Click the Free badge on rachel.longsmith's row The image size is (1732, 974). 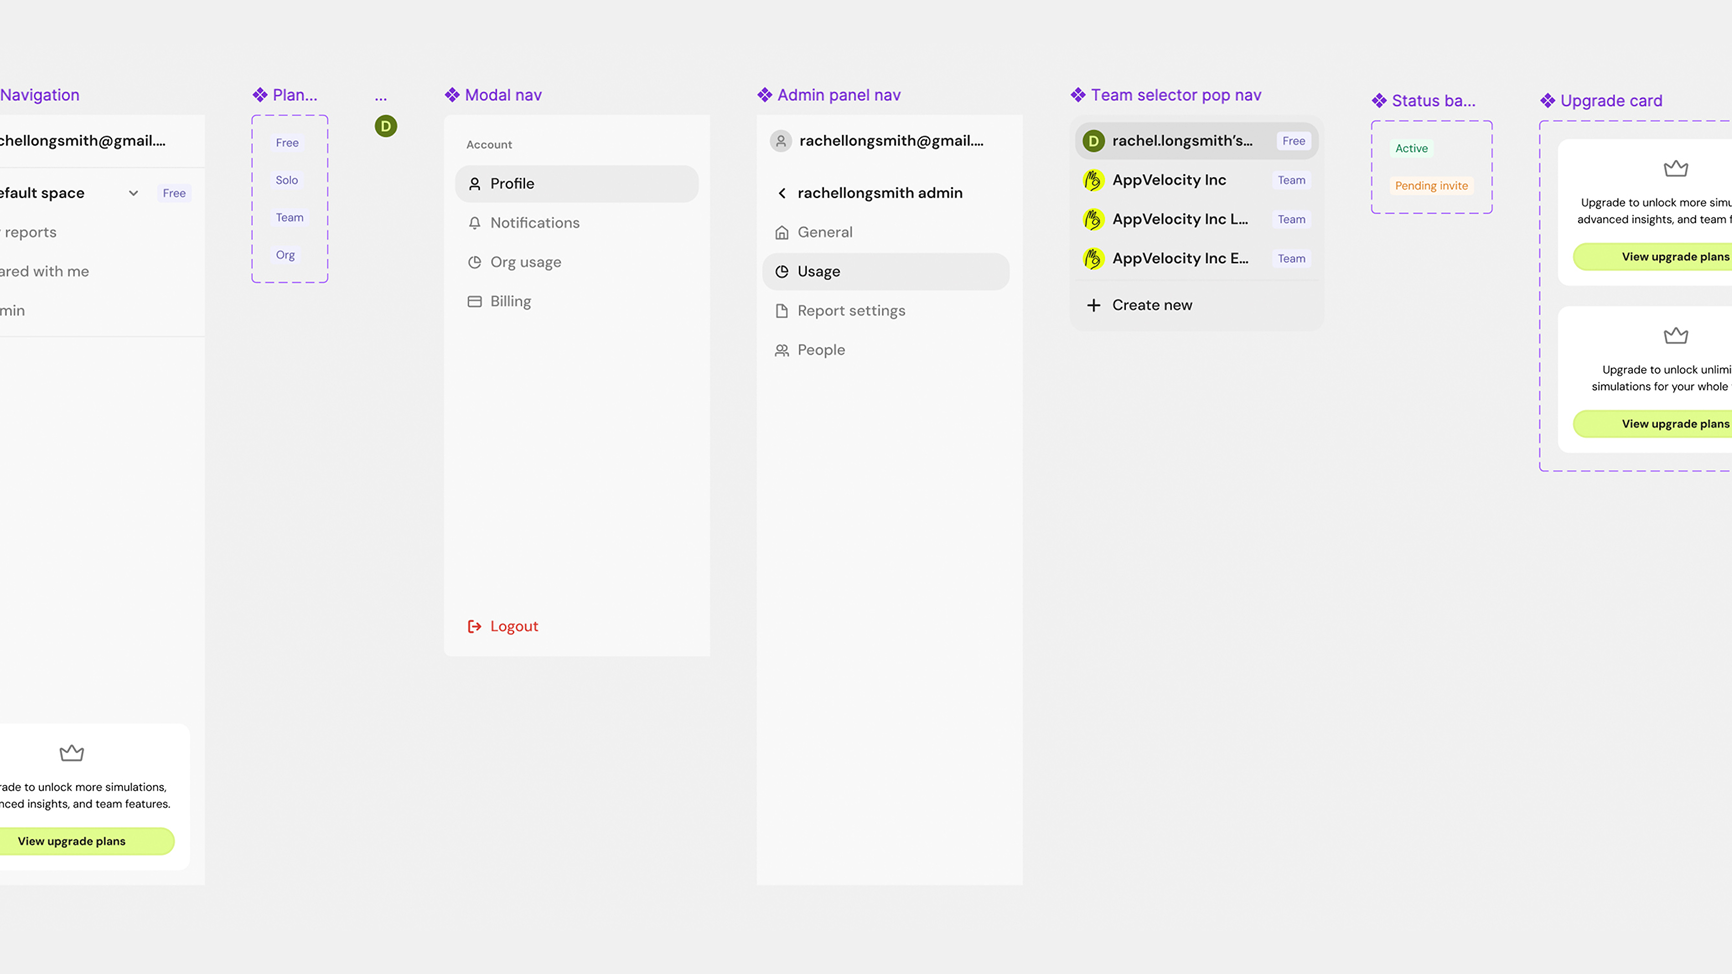[x=1294, y=141]
